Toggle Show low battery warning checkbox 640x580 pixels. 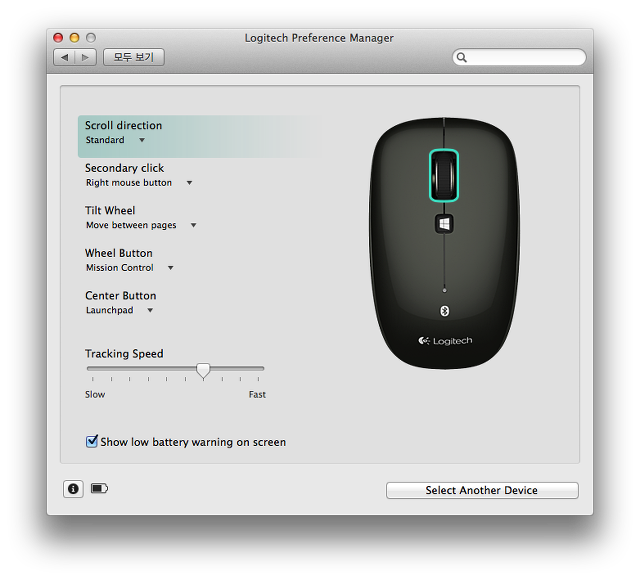point(91,441)
